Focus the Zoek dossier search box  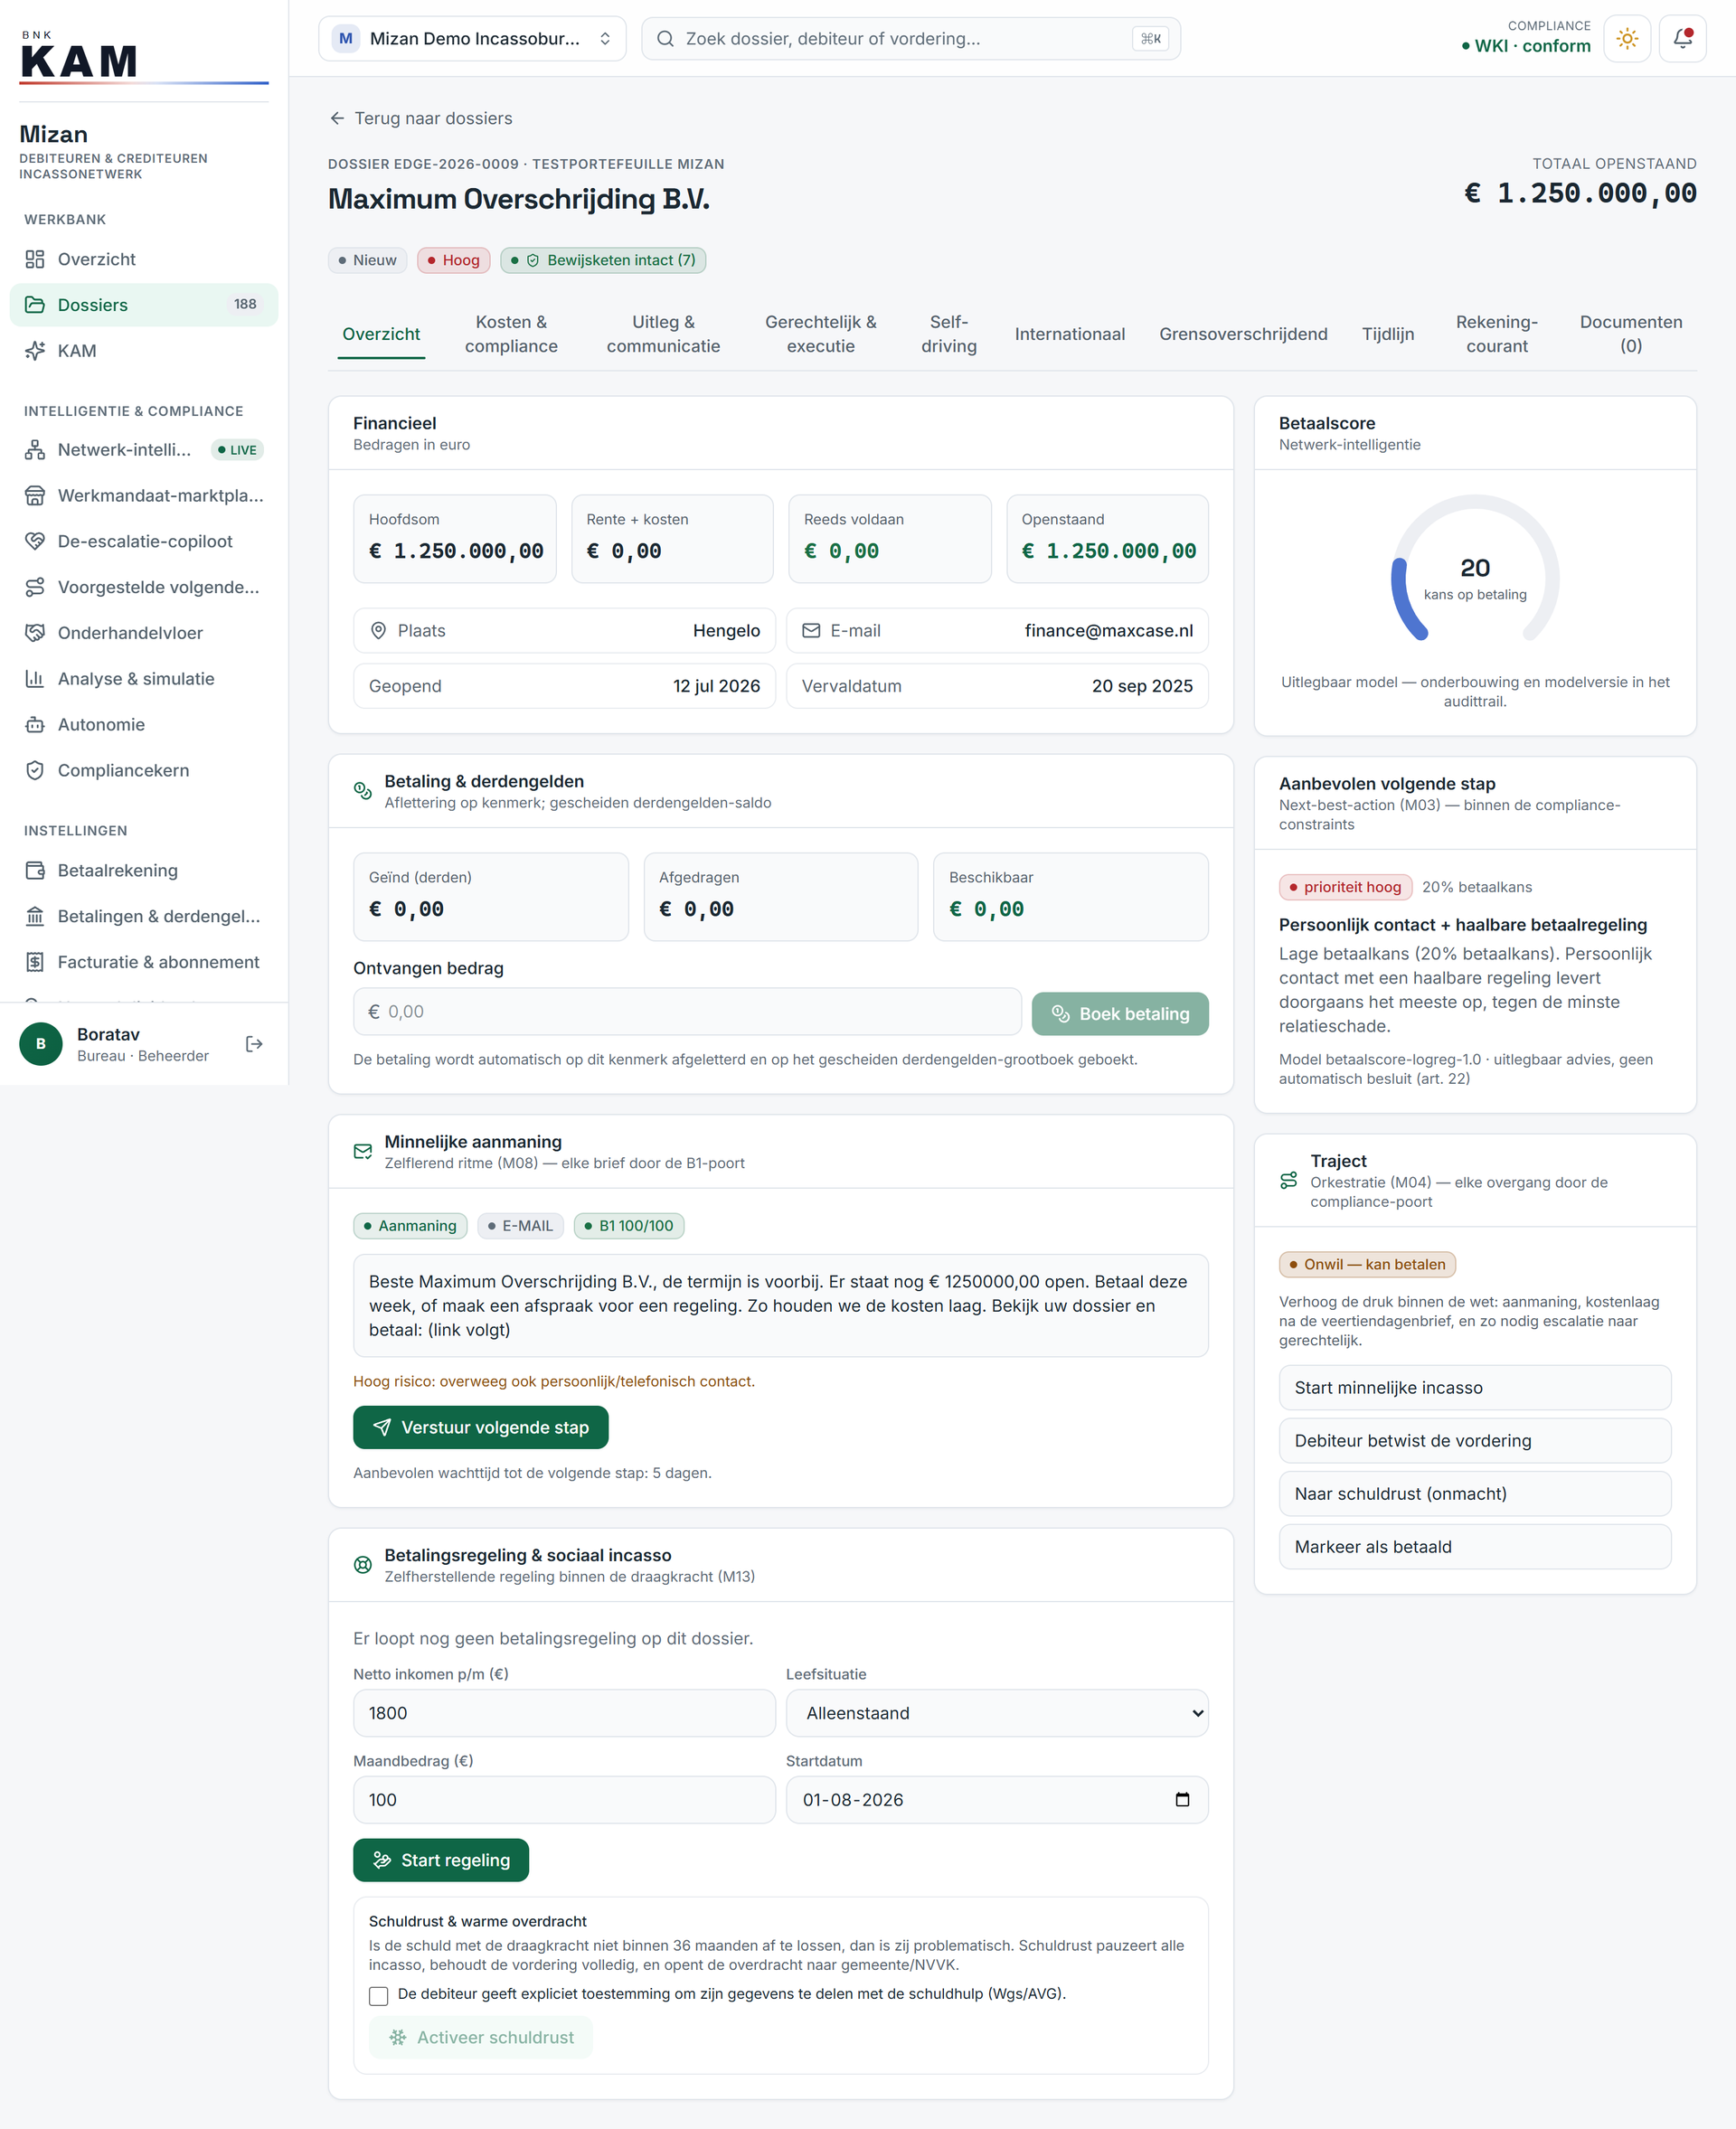[910, 39]
